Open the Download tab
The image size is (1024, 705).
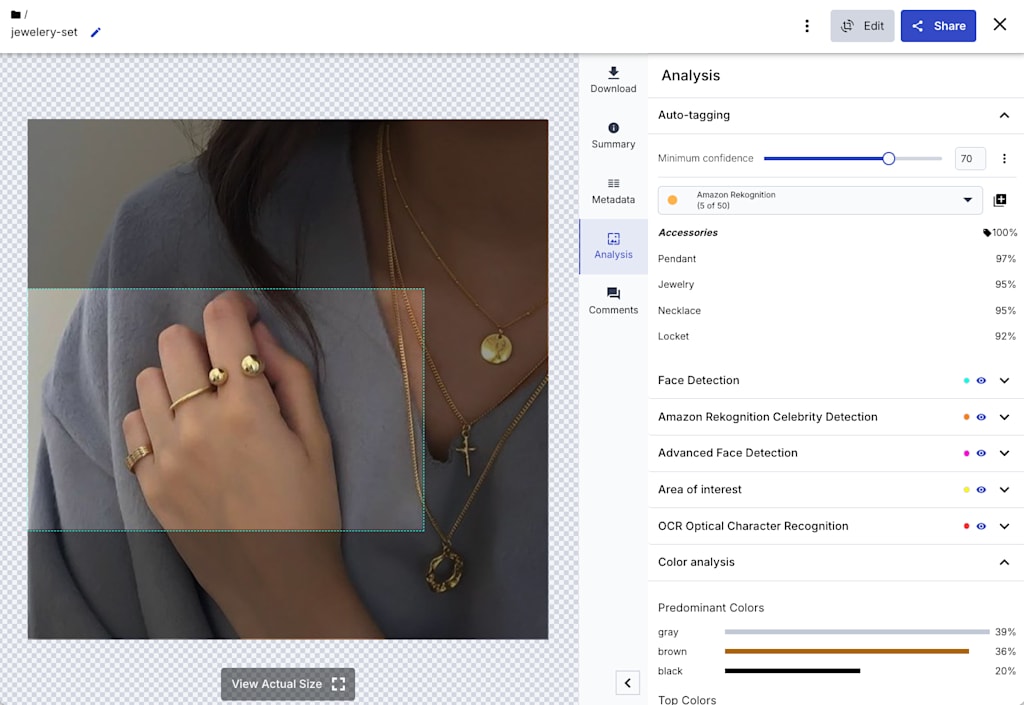tap(613, 80)
